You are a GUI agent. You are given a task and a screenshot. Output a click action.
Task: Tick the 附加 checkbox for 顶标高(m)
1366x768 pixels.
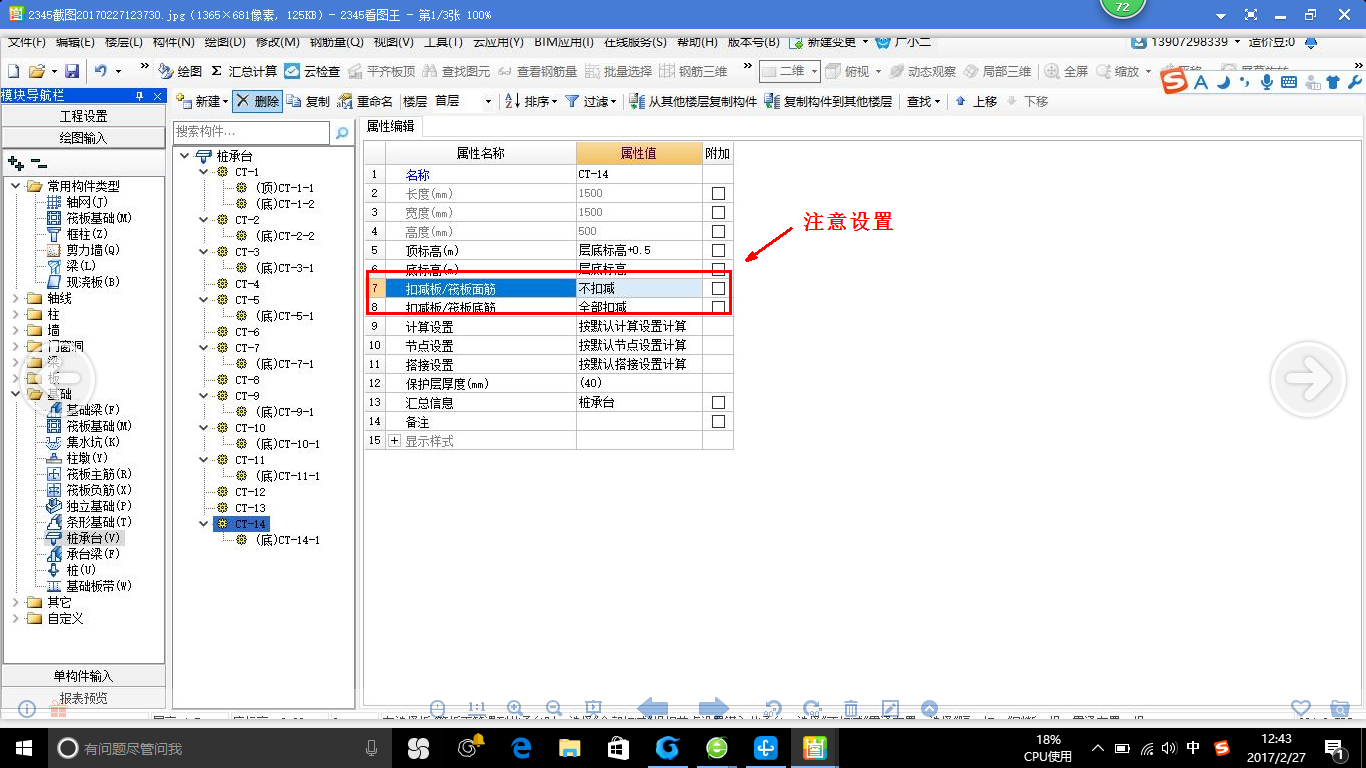718,250
